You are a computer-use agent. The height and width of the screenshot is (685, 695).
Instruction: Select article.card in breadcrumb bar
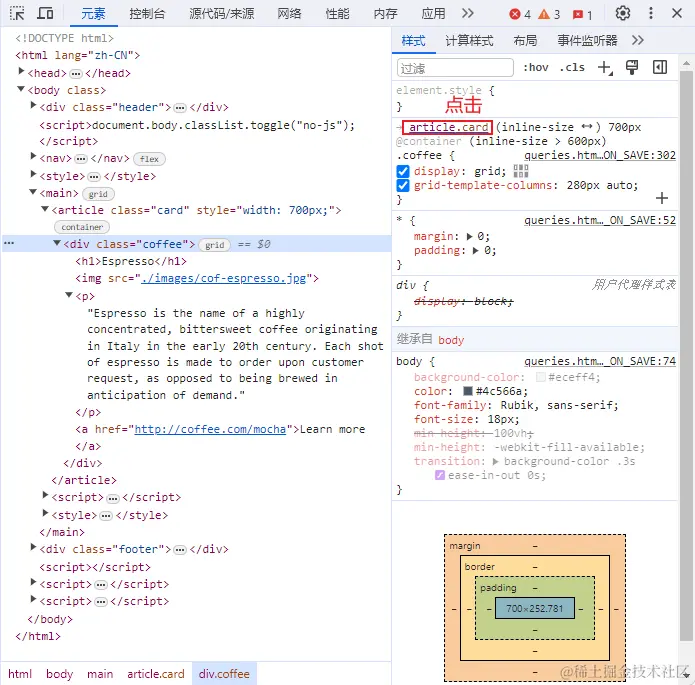156,674
